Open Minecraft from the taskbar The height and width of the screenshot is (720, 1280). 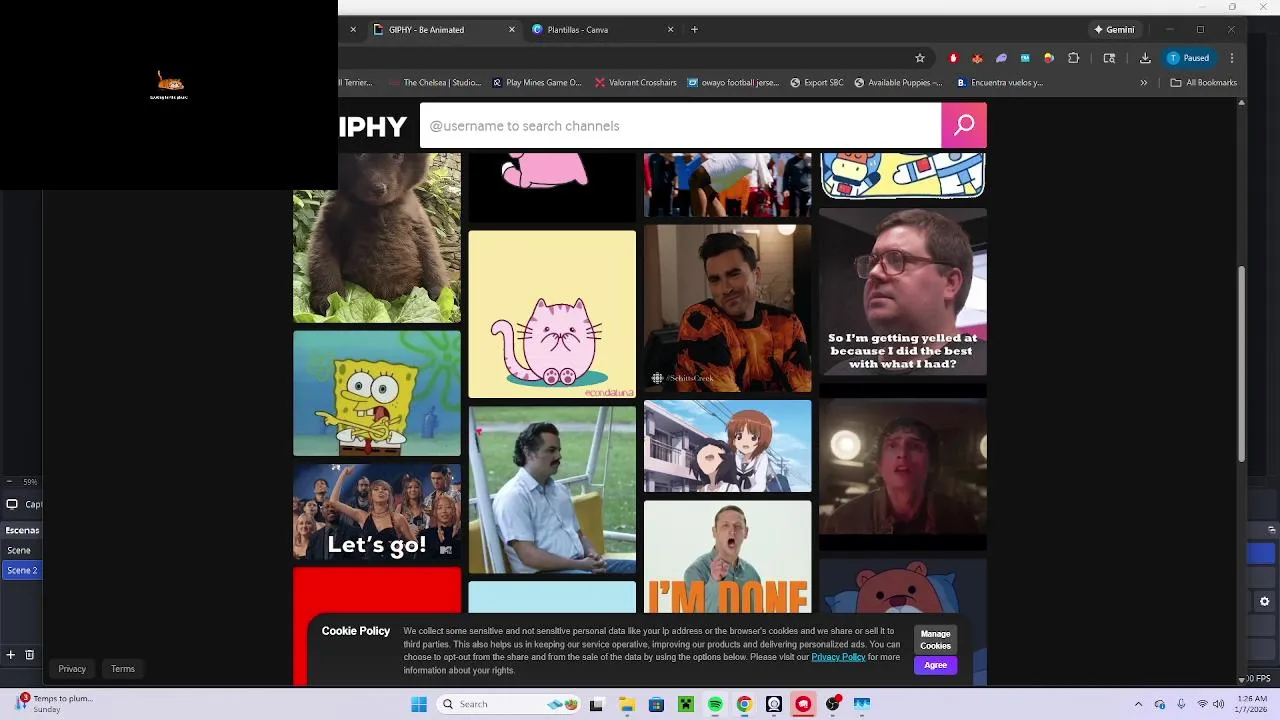click(686, 704)
